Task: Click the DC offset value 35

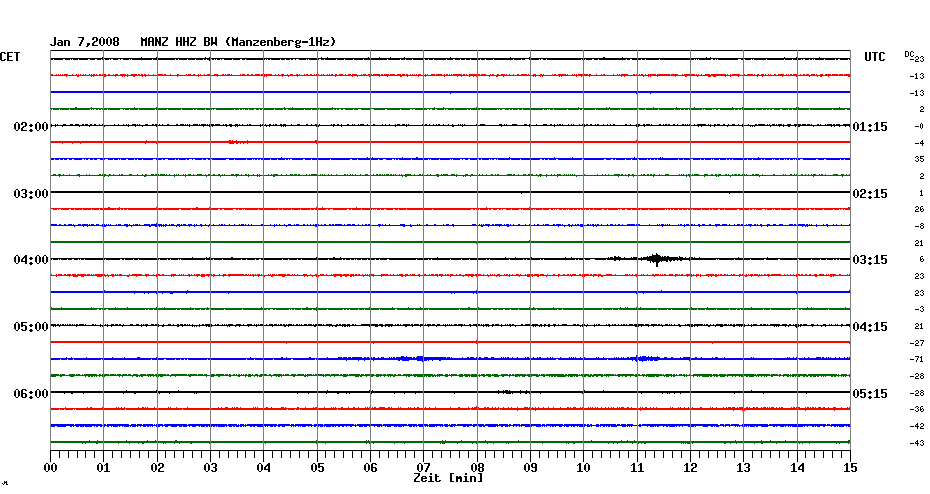Action: [x=918, y=159]
